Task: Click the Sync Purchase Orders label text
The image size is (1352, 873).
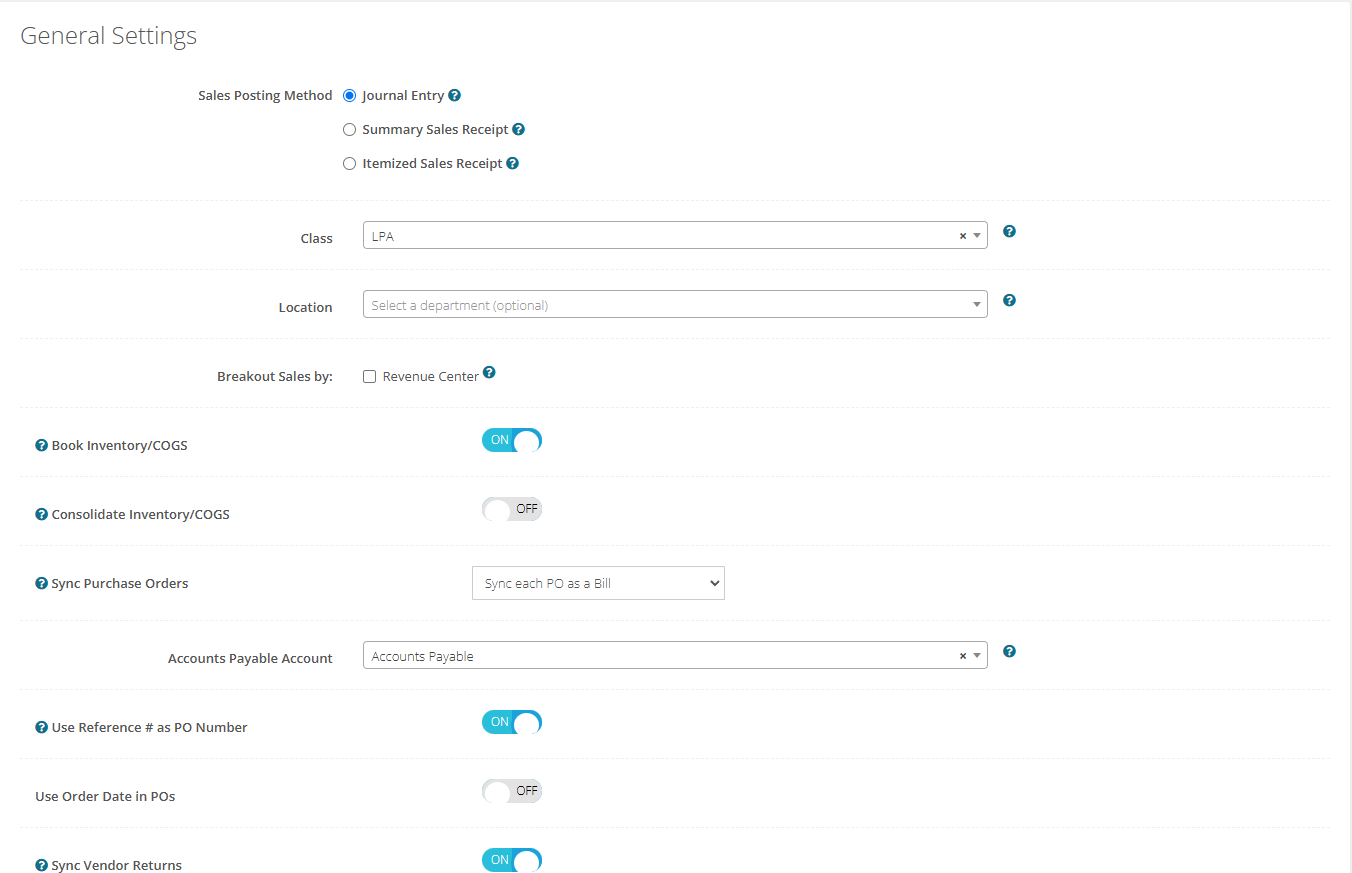Action: pos(120,584)
